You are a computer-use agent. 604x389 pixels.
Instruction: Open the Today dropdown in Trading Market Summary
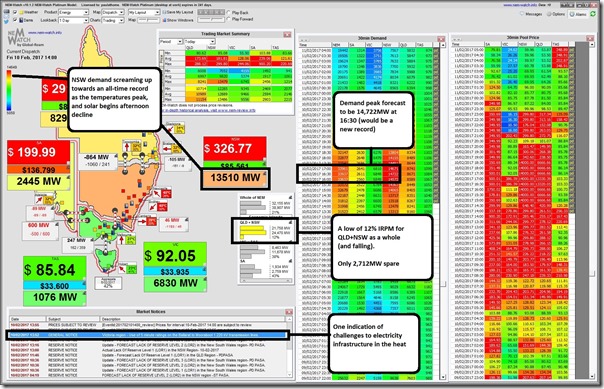click(200, 42)
